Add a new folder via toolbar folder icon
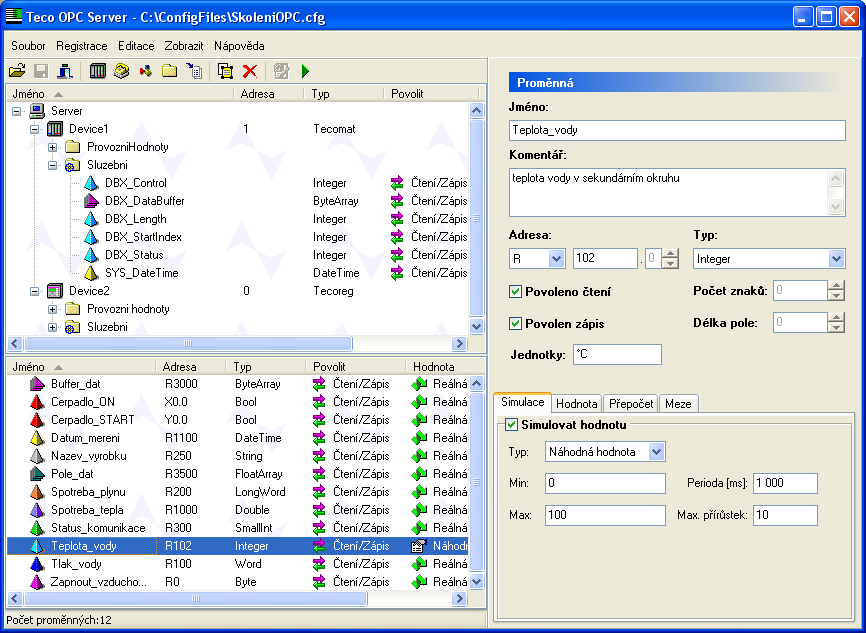Screen dimensions: 866x633 coord(170,71)
